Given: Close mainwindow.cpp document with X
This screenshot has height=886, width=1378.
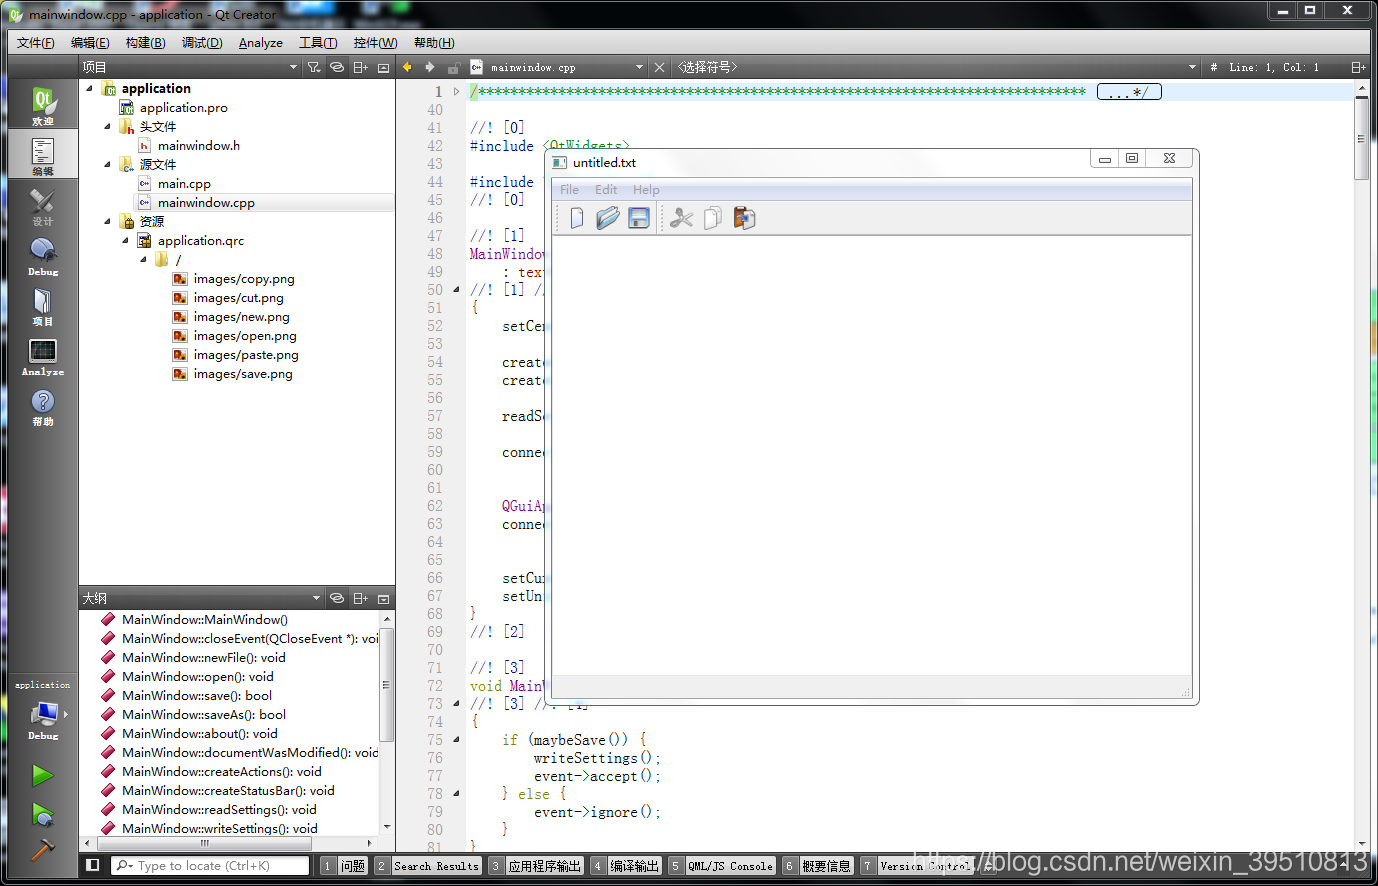Looking at the screenshot, I should click(x=659, y=67).
